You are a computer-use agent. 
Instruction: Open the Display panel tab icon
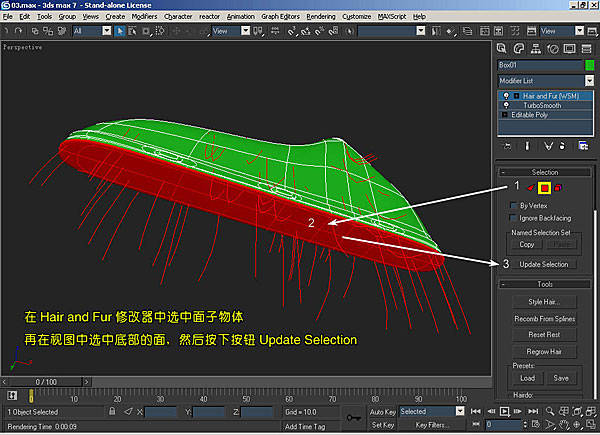pos(569,49)
